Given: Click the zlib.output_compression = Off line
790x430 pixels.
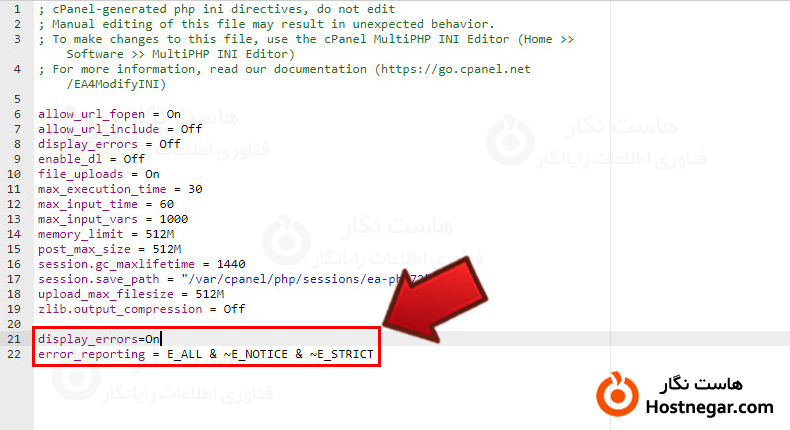Looking at the screenshot, I should (142, 309).
